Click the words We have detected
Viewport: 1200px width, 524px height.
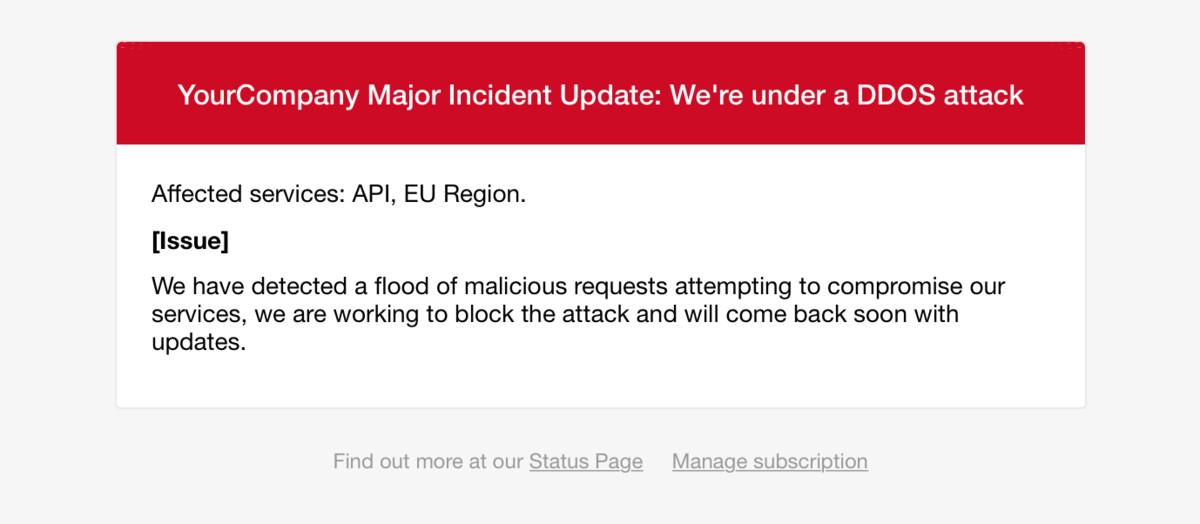coord(249,287)
